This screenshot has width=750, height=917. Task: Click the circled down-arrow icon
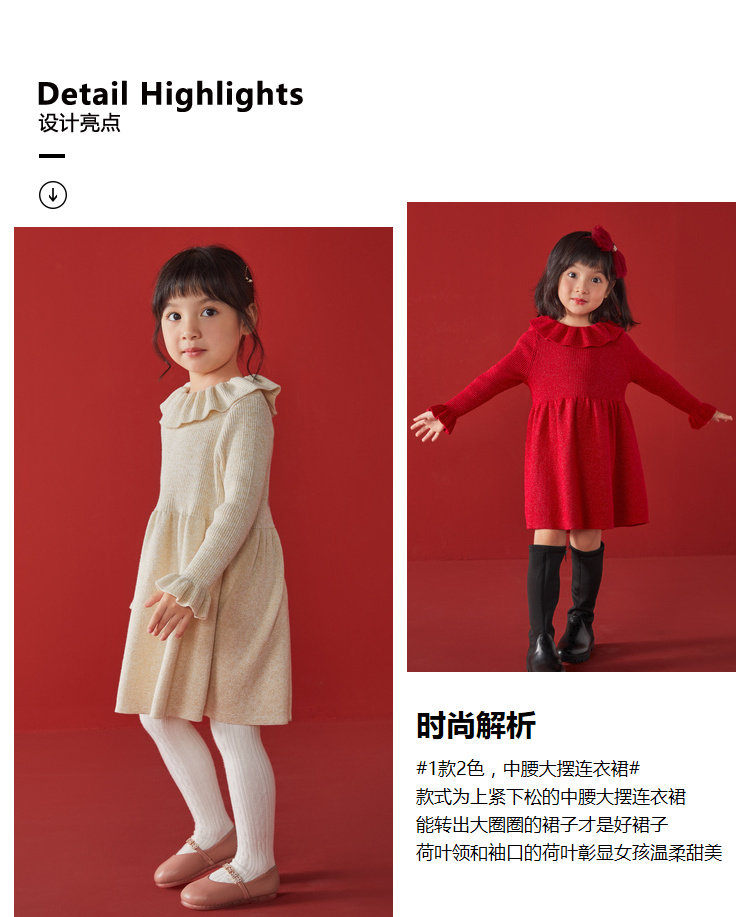[x=53, y=195]
